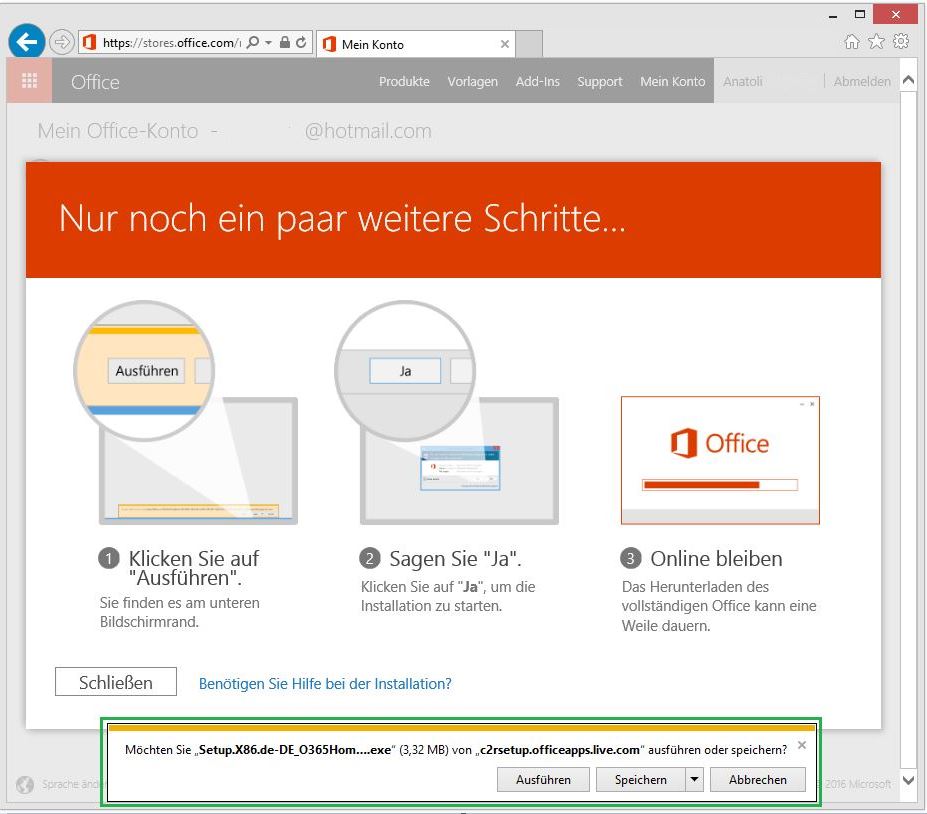This screenshot has height=814, width=927.
Task: Click the back navigation arrow
Action: click(x=26, y=41)
